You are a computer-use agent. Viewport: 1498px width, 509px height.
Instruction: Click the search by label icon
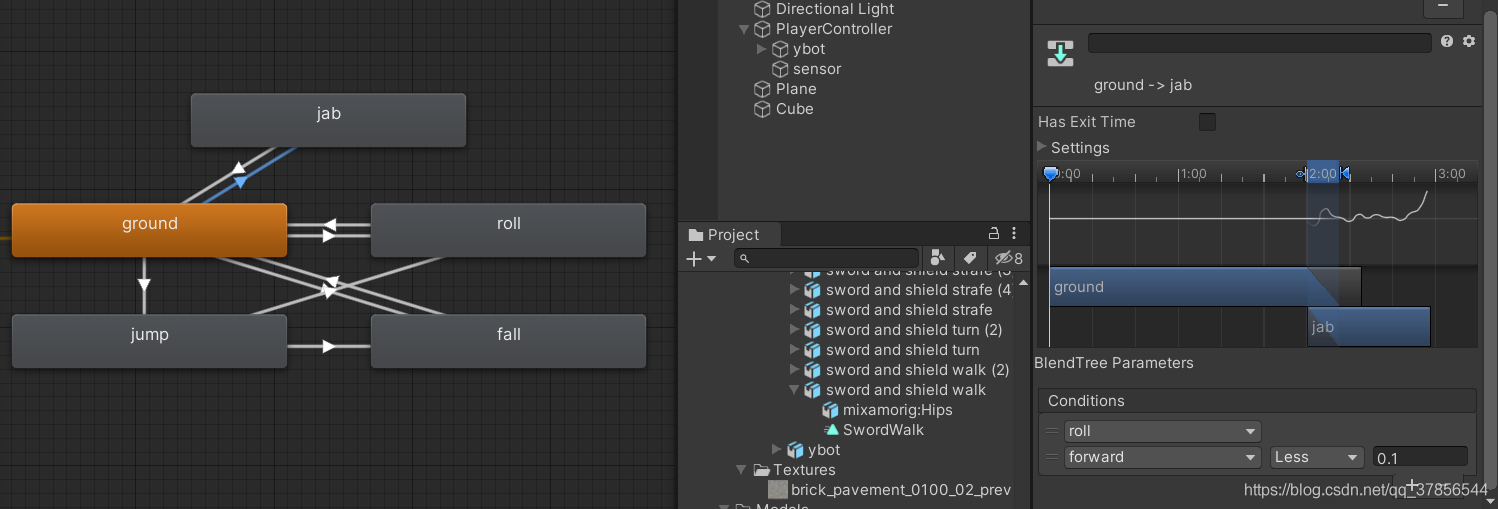(969, 259)
